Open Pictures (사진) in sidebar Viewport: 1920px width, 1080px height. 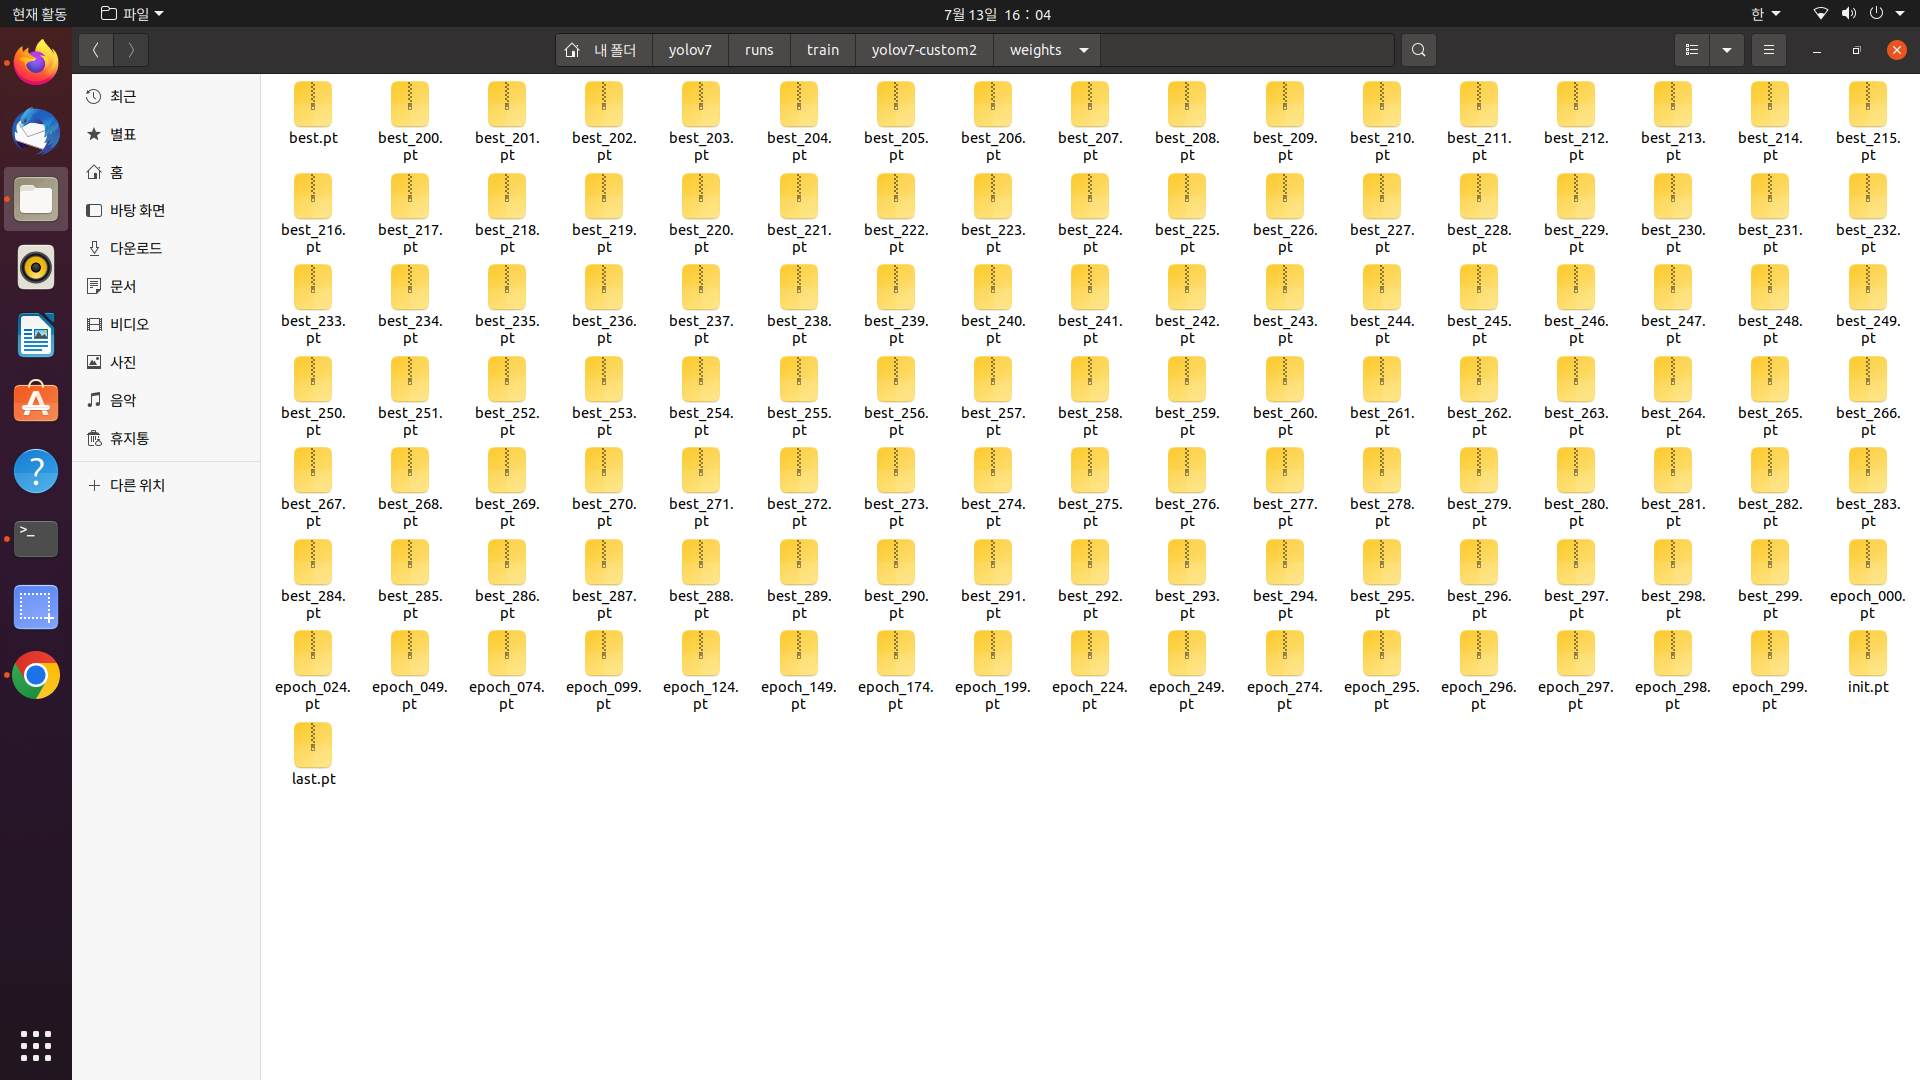click(x=166, y=362)
